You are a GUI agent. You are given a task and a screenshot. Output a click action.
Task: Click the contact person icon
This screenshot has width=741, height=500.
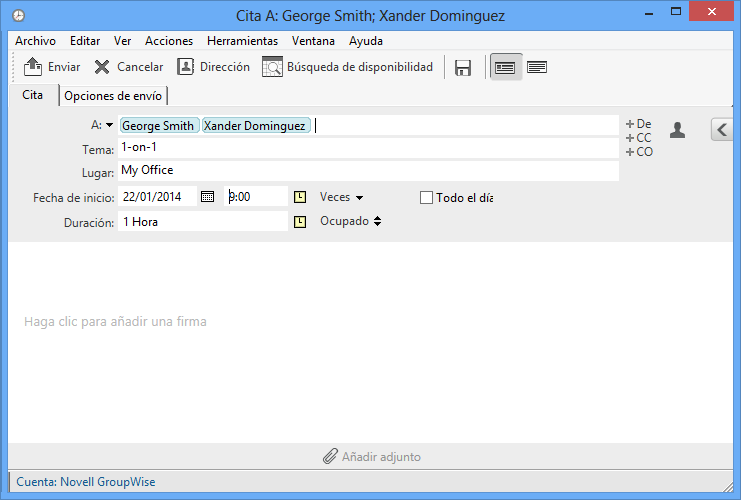click(x=677, y=130)
